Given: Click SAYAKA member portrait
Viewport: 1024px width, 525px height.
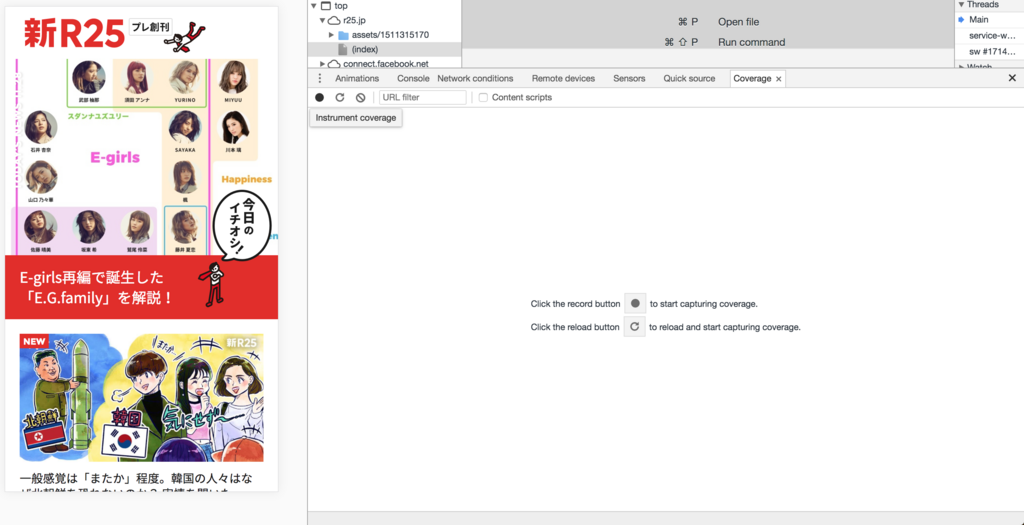Looking at the screenshot, I should 185,127.
